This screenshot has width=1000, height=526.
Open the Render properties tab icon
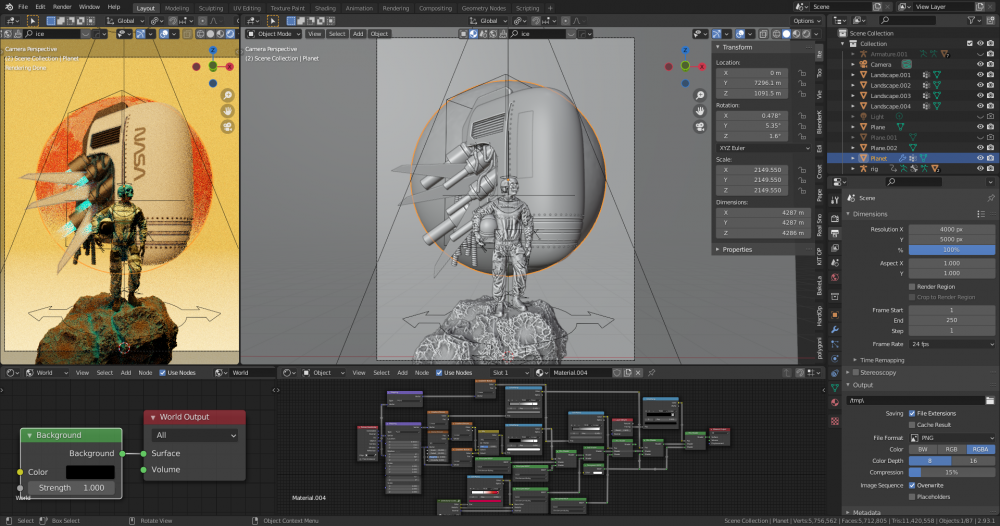[835, 218]
